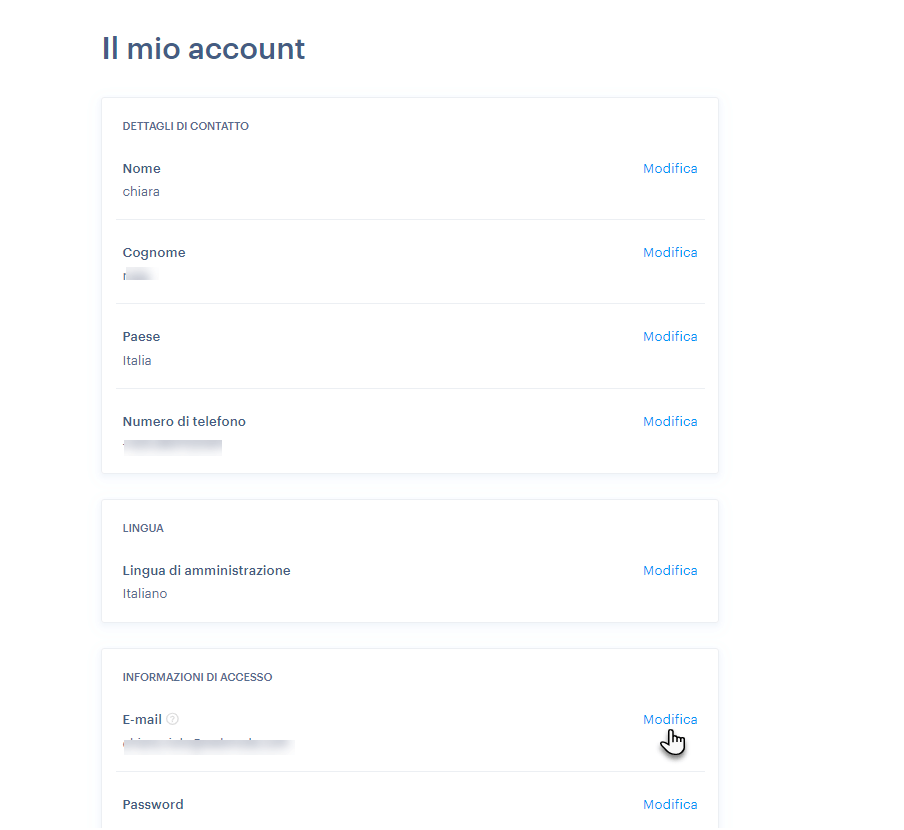Click the 'Il mio account' page title

203,48
